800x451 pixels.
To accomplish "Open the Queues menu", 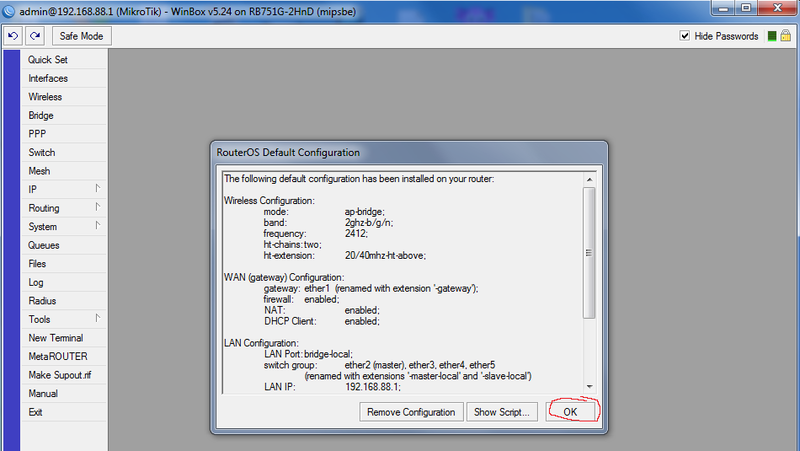I will [x=64, y=245].
